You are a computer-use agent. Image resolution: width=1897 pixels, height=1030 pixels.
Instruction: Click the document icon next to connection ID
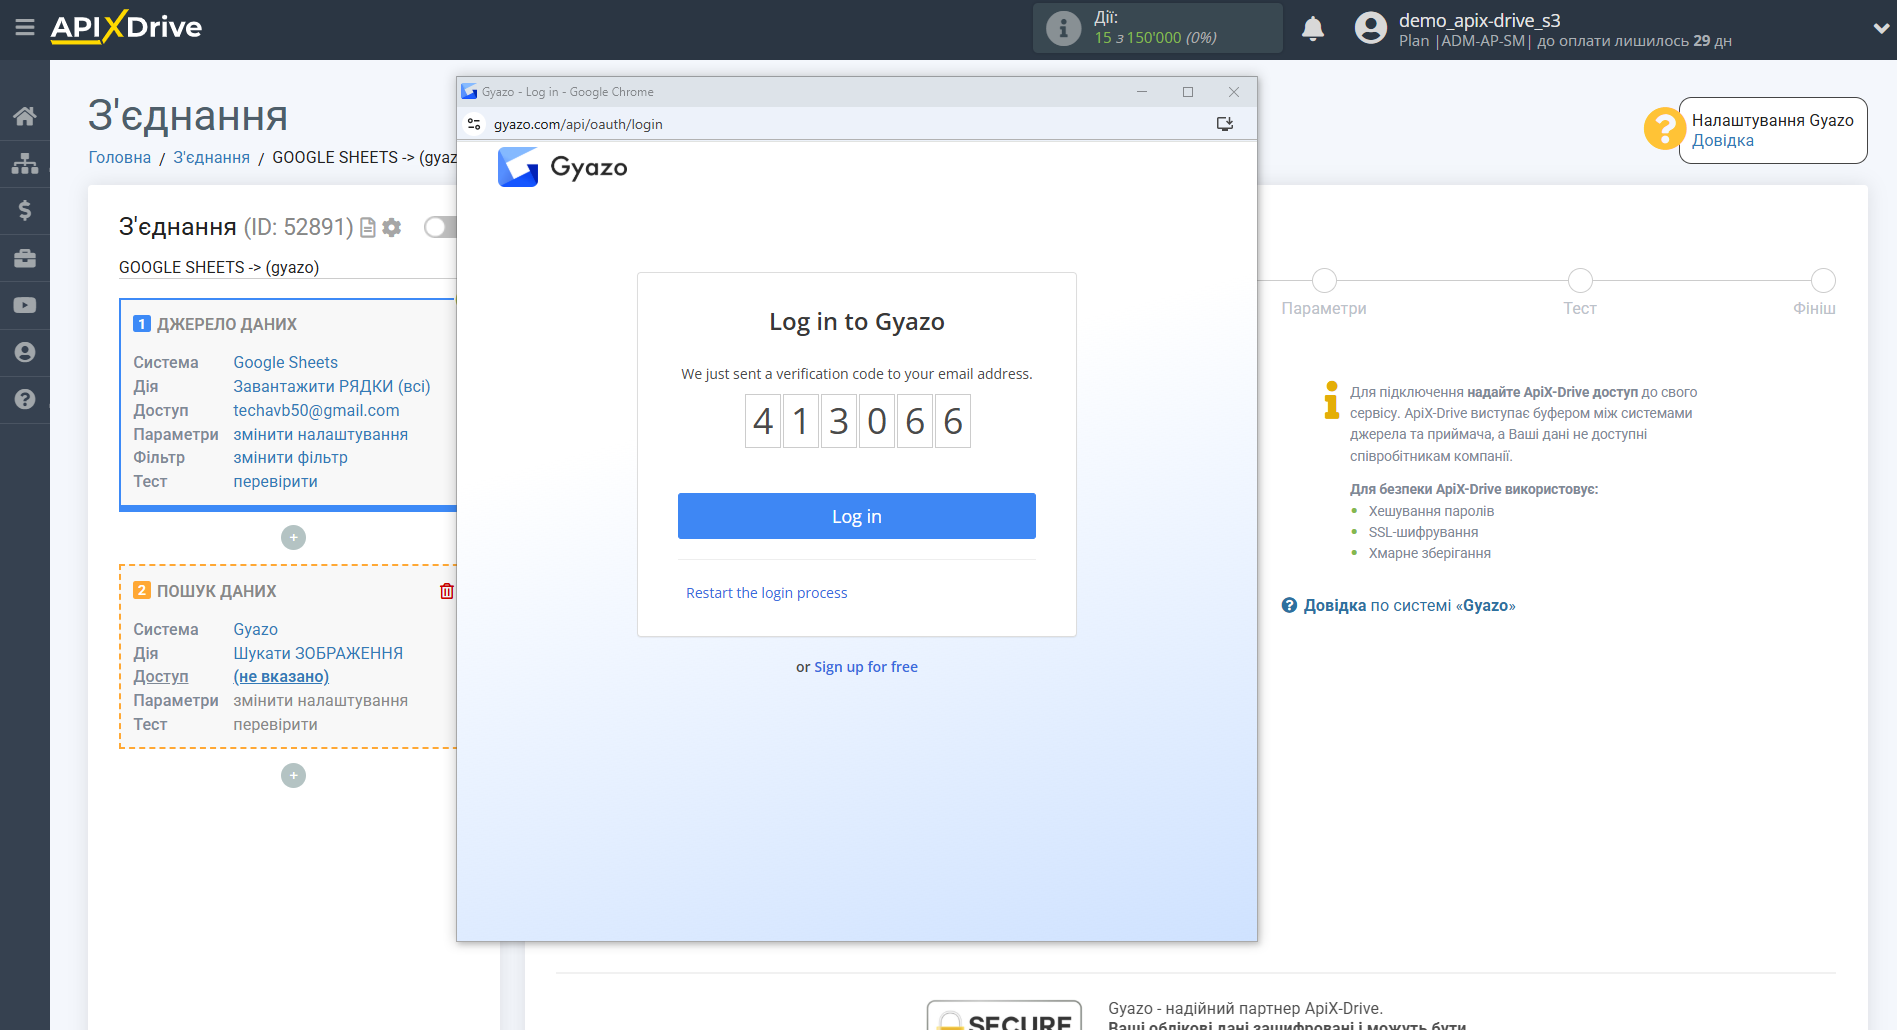click(x=368, y=228)
